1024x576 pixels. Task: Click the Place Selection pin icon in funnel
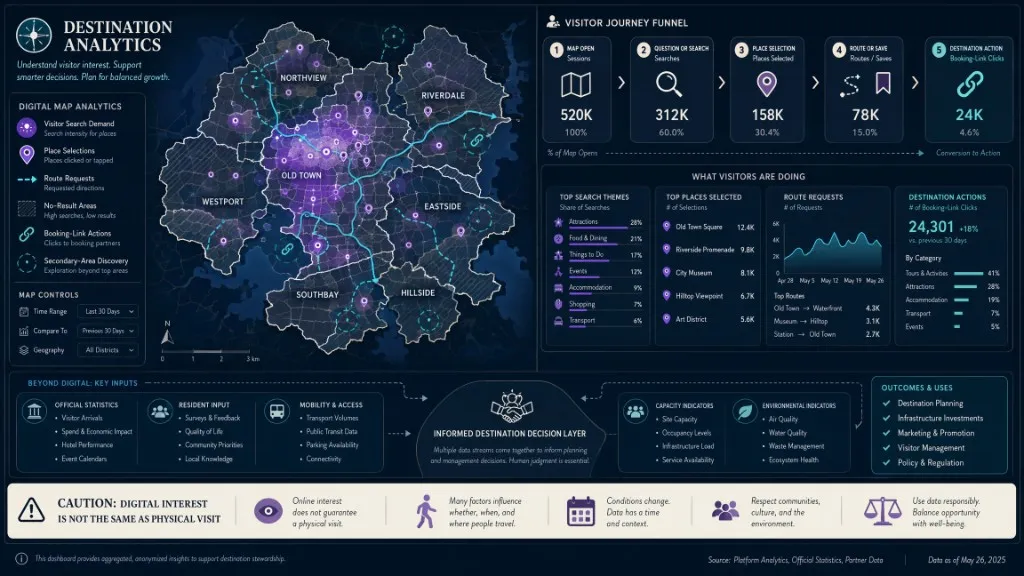[x=767, y=84]
